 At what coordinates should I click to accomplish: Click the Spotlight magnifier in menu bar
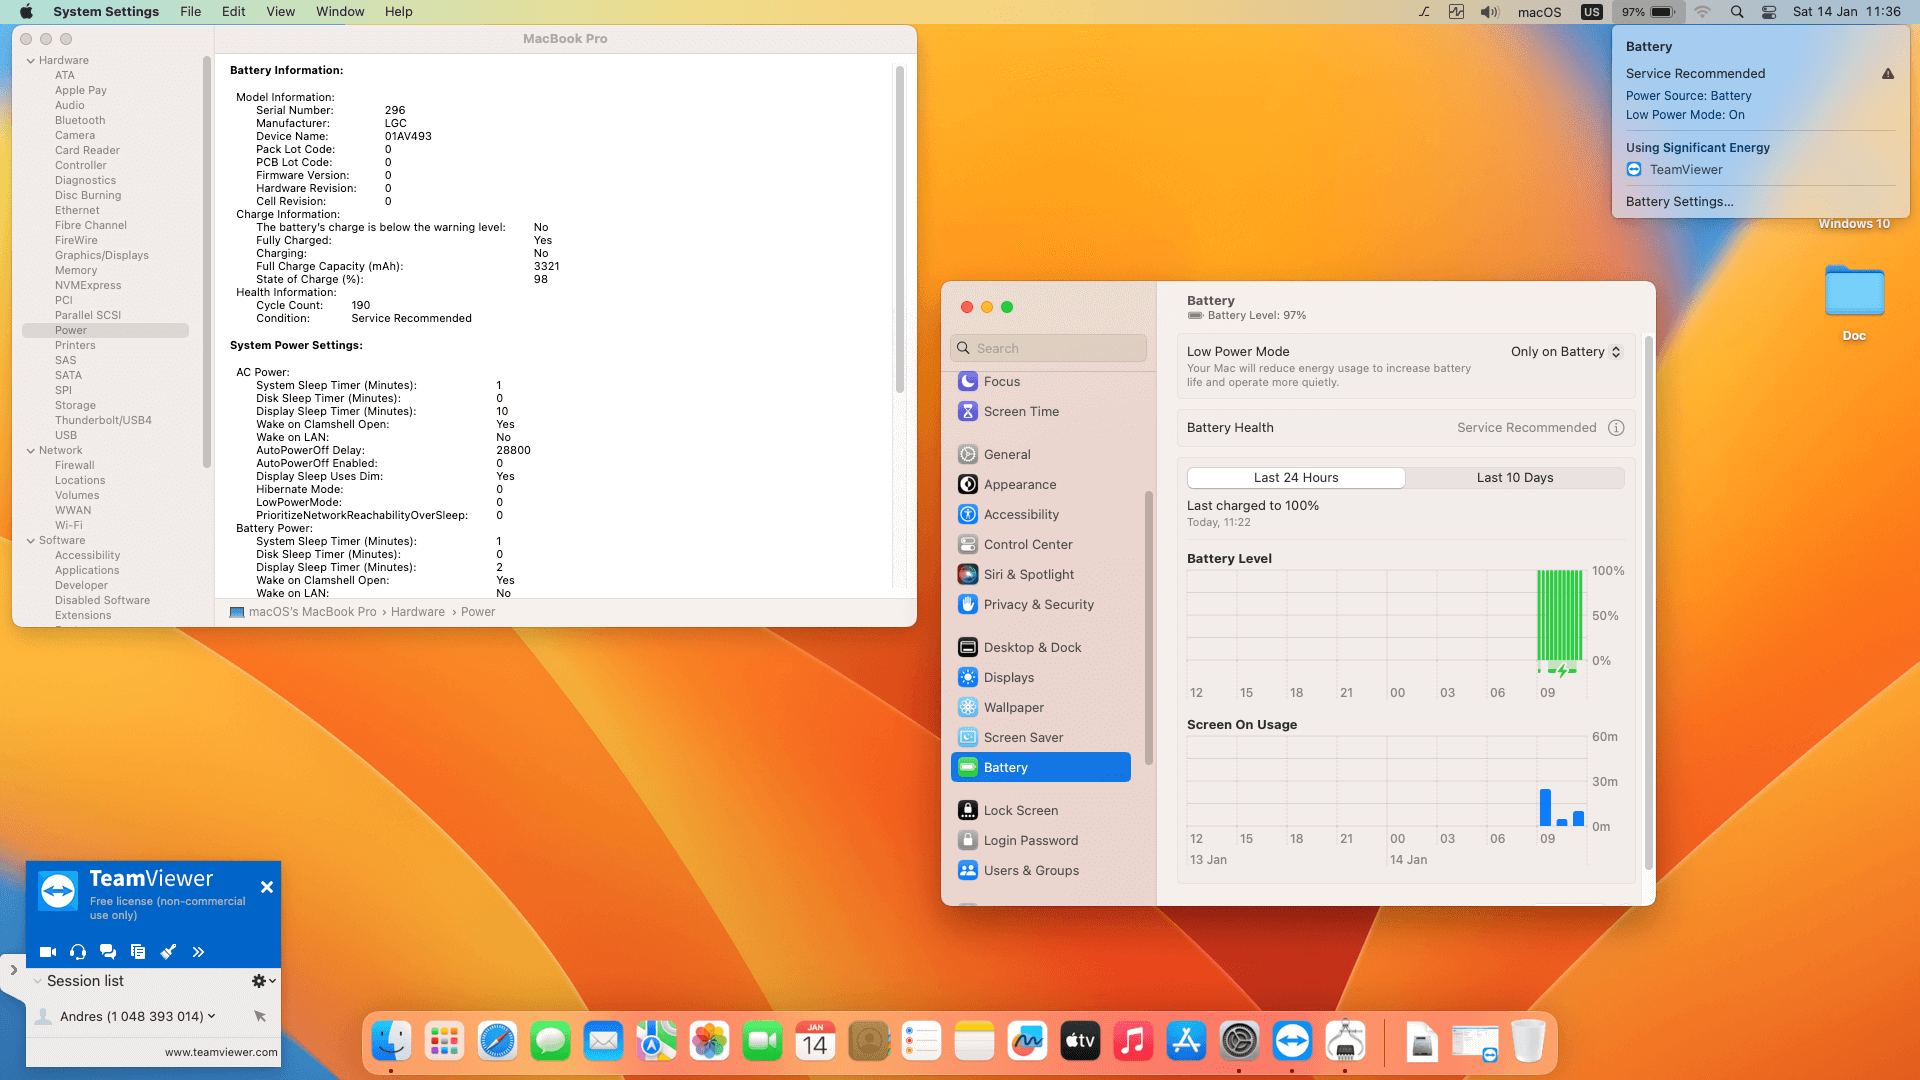coord(1737,12)
